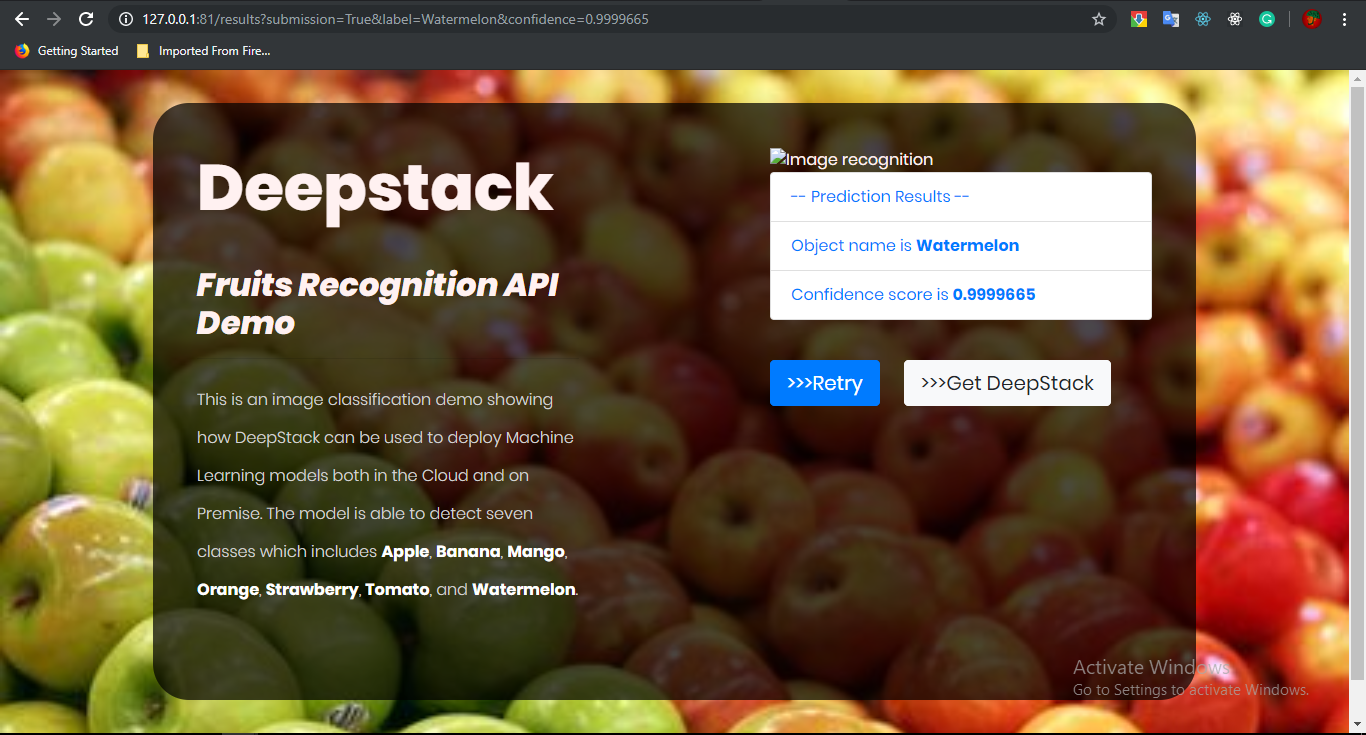Click the Object name is Watermelon row

coord(961,246)
